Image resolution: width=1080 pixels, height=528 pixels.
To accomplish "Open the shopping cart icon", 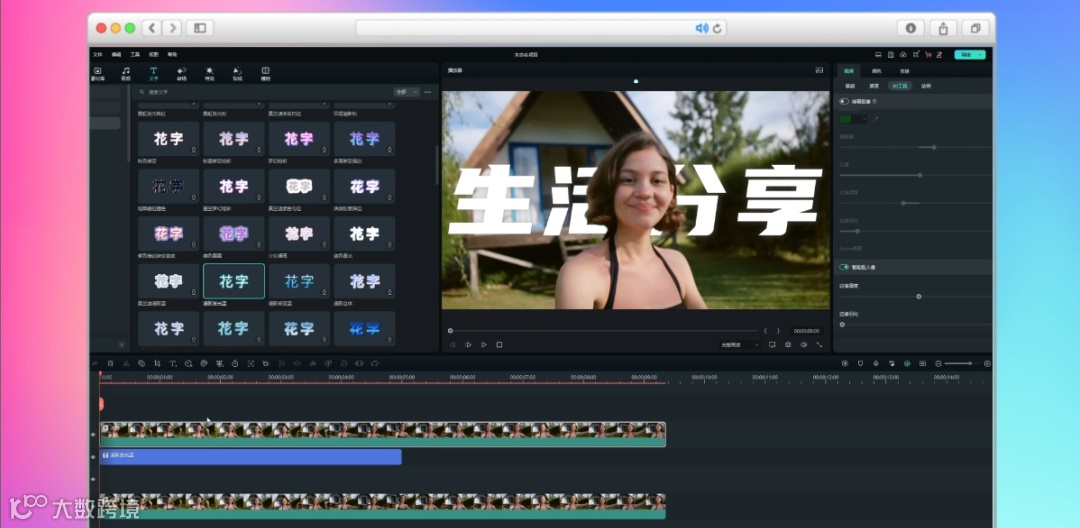I will [928, 54].
